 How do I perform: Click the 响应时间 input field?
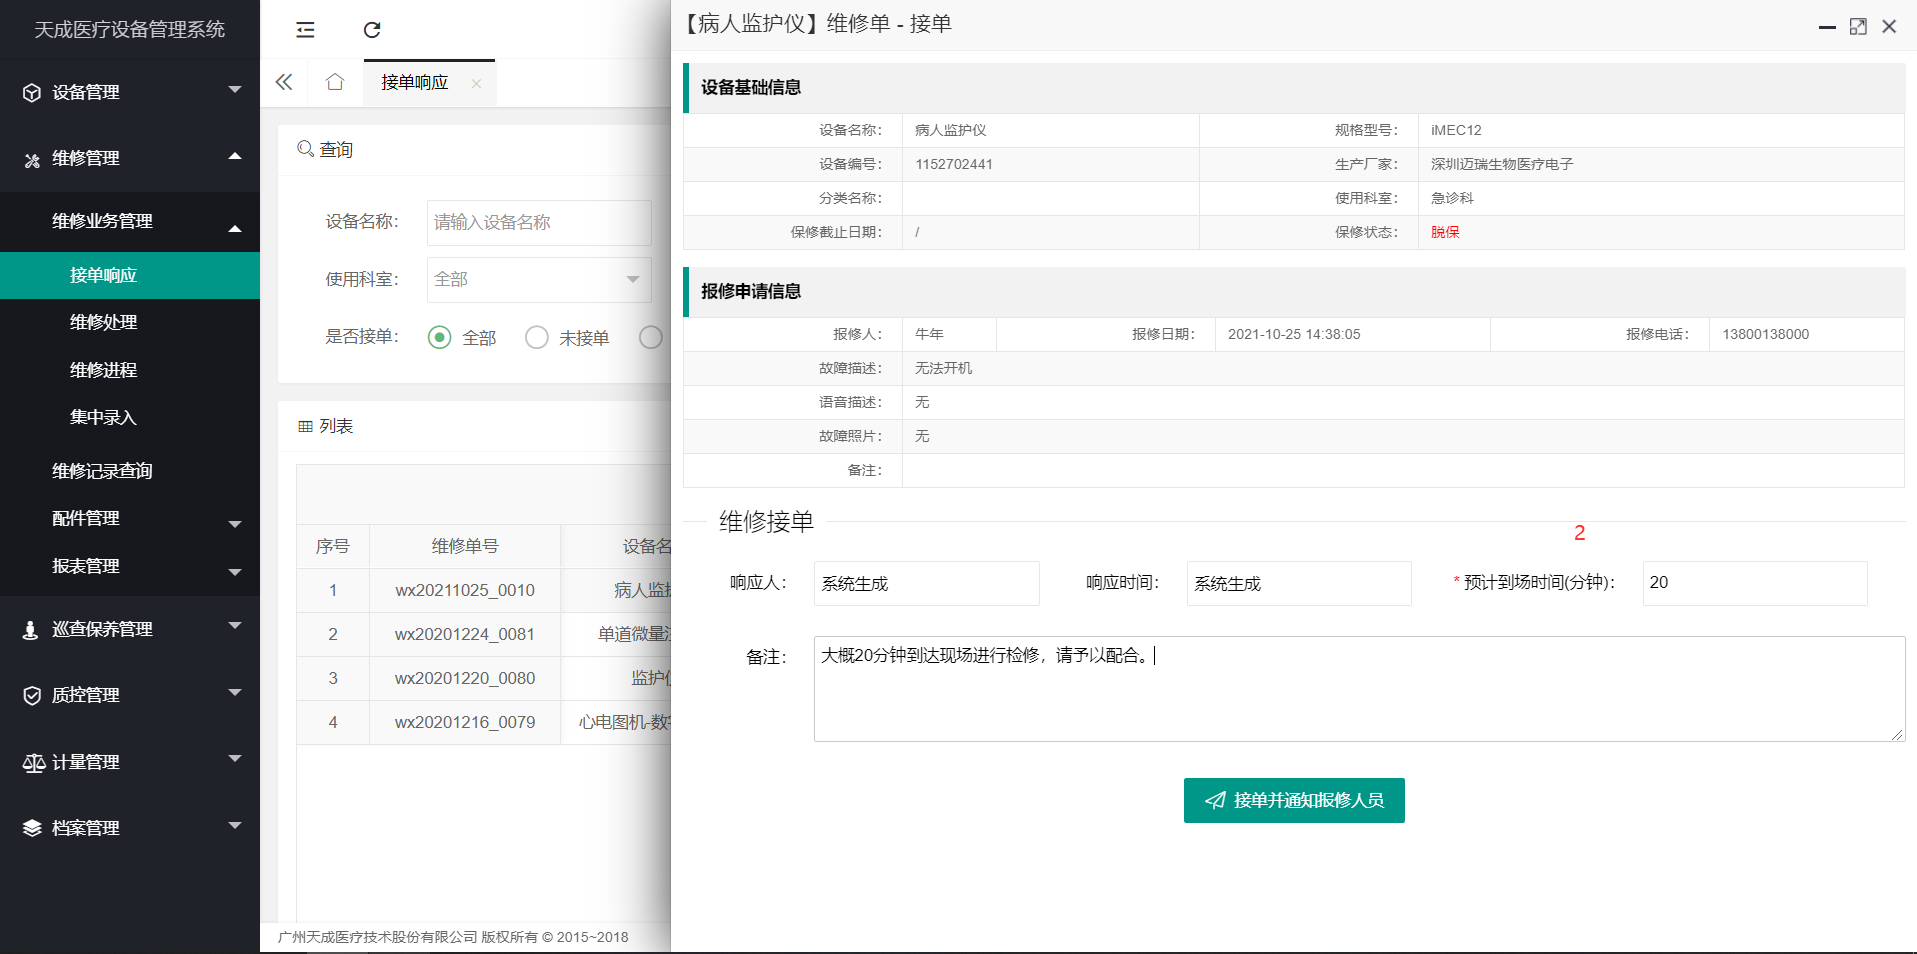(1299, 583)
